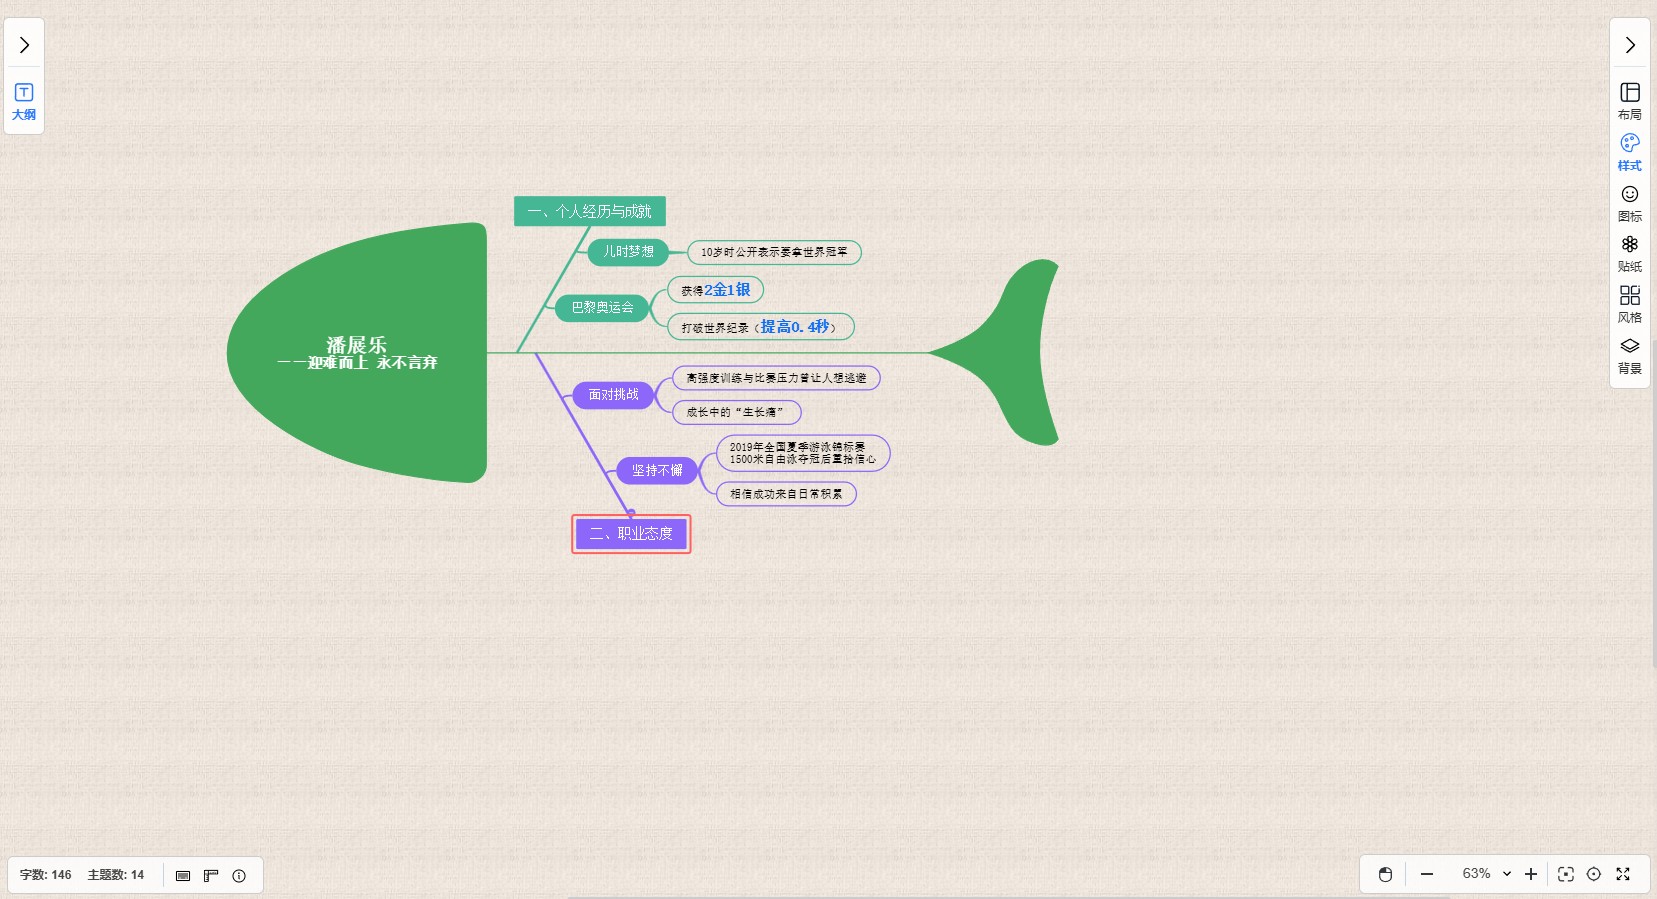Collapse the right sidebar chevron
The image size is (1657, 899).
click(x=1629, y=45)
